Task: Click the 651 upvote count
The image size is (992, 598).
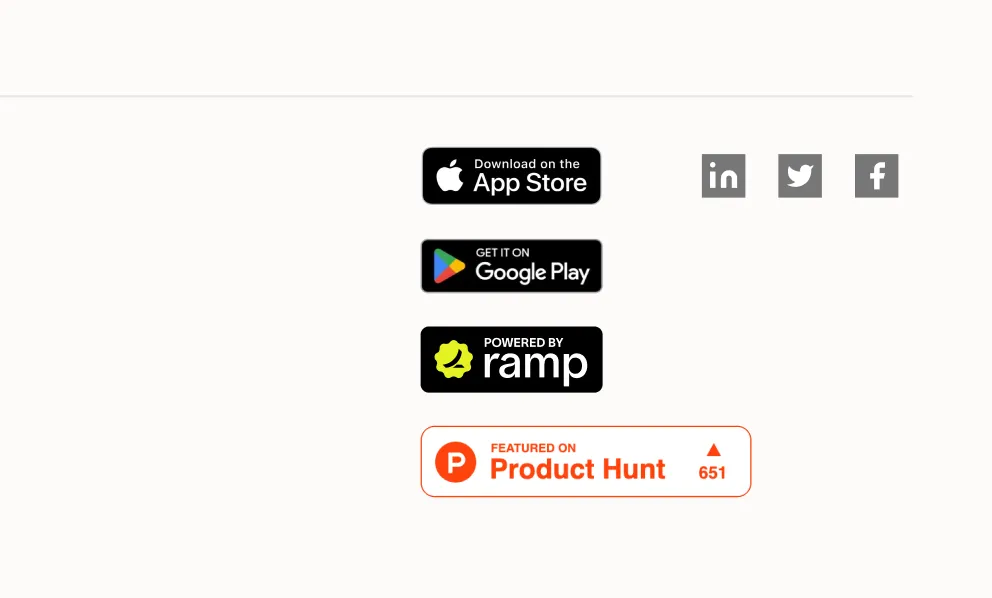Action: 712,473
